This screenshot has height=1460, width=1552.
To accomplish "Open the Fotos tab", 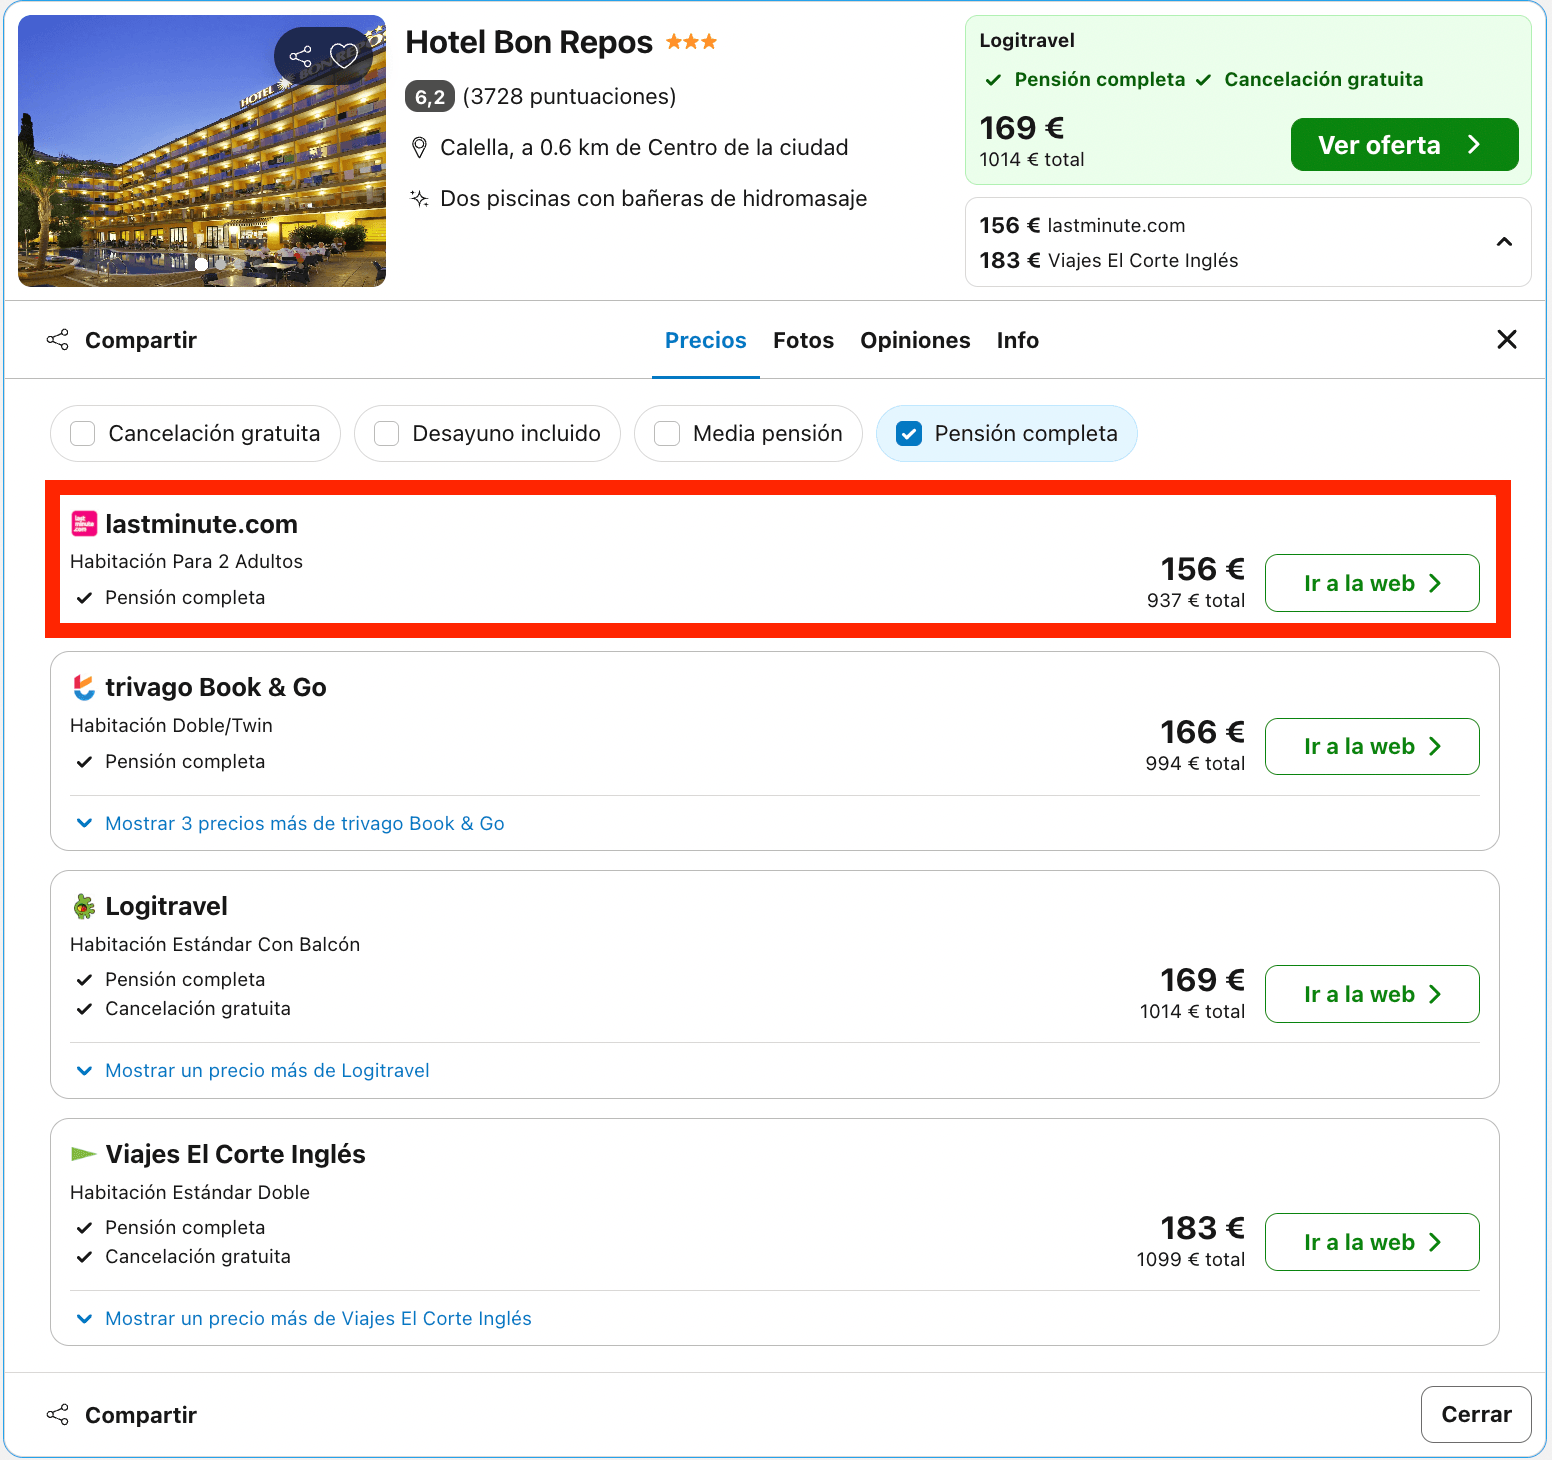I will (803, 340).
